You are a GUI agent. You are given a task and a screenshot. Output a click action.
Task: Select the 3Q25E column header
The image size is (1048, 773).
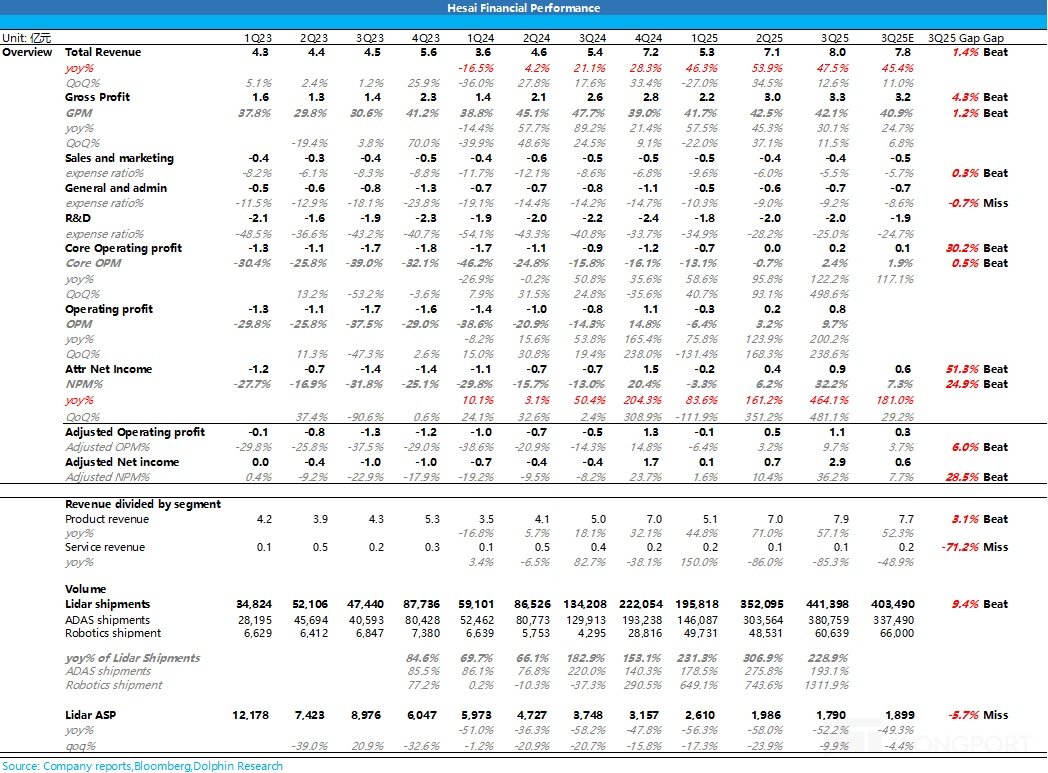click(x=895, y=37)
